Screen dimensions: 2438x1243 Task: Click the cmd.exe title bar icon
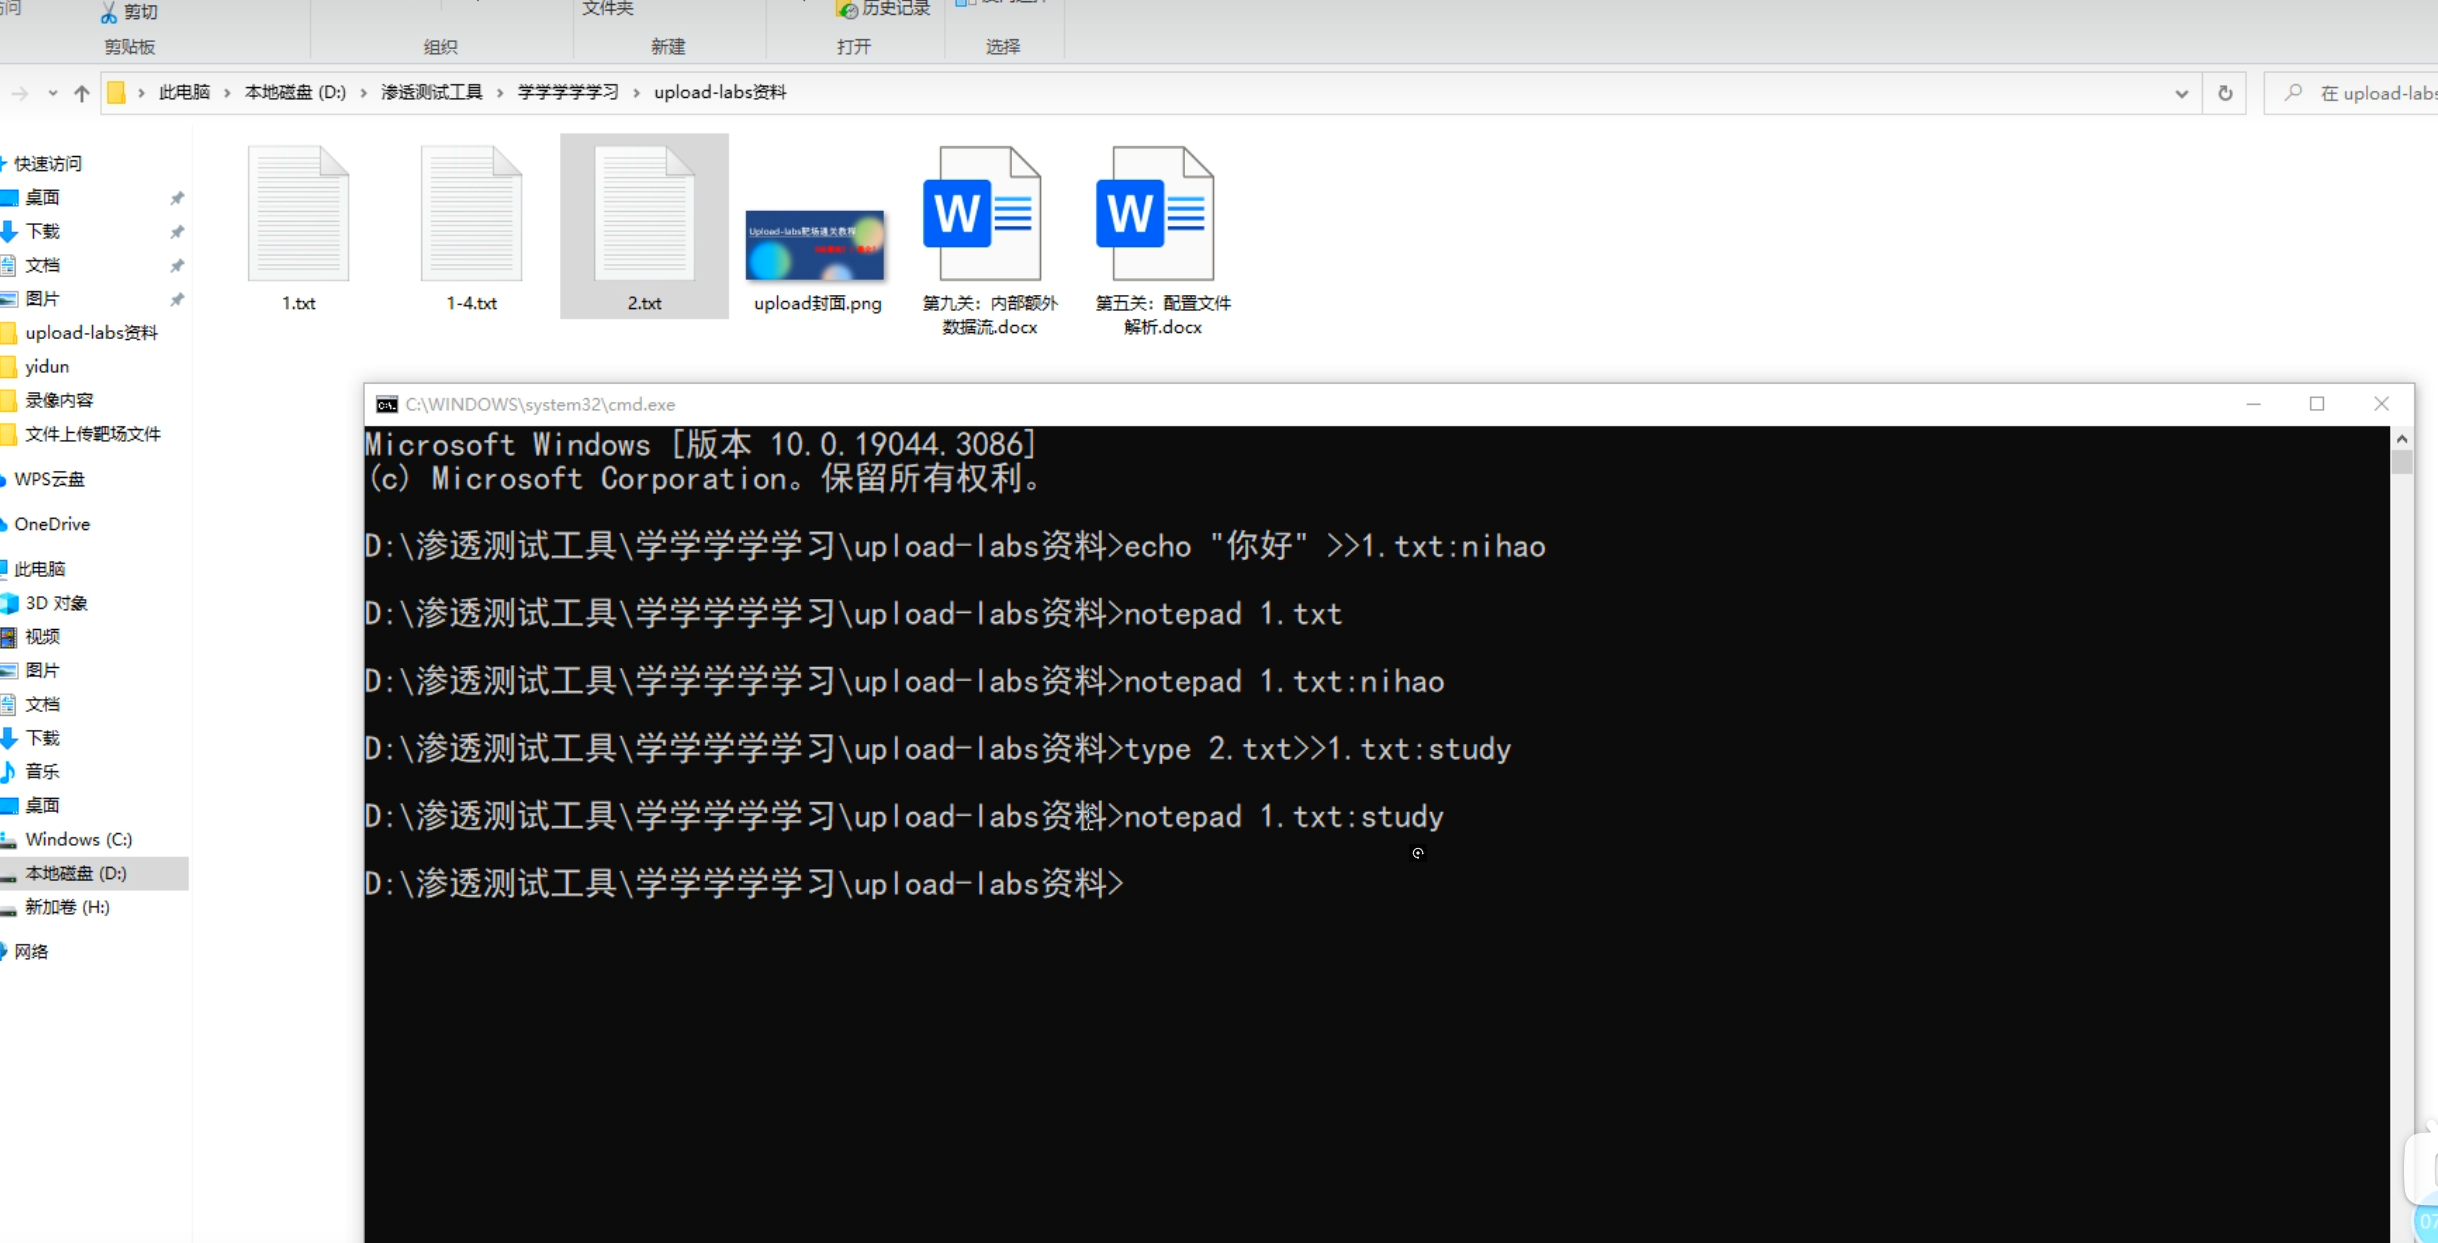pos(386,404)
